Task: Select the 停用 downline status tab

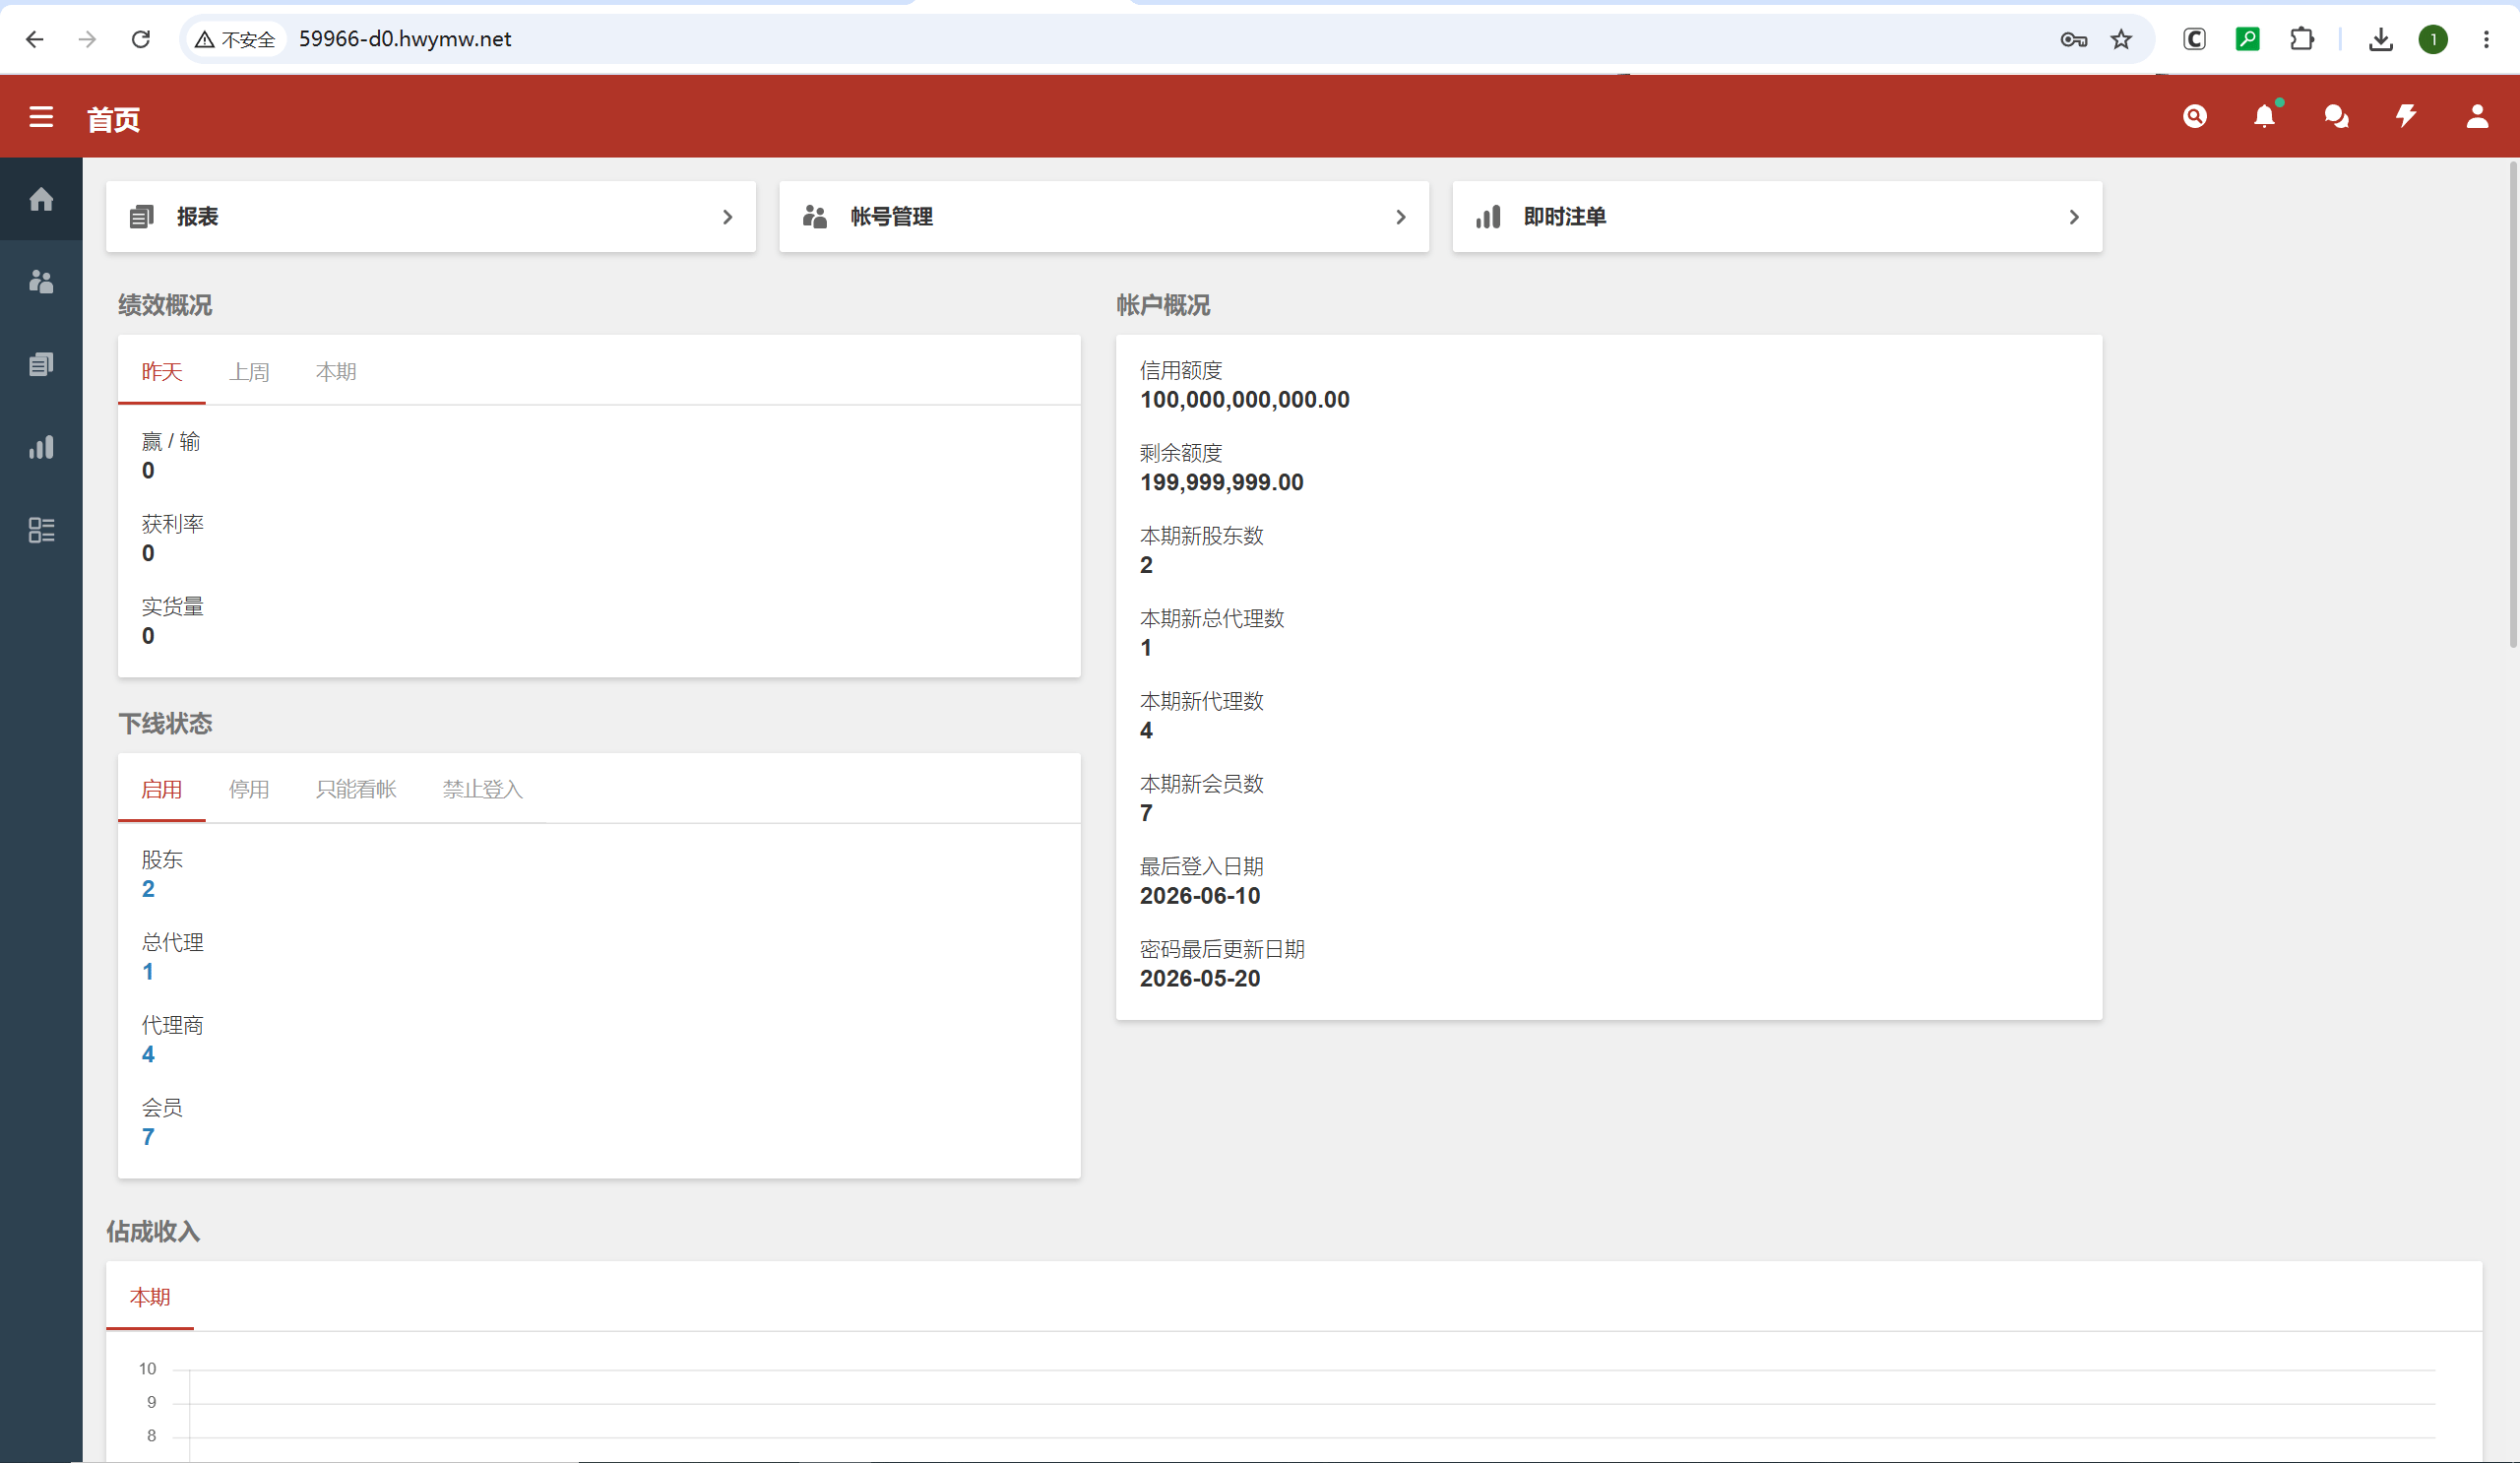Action: pos(249,789)
